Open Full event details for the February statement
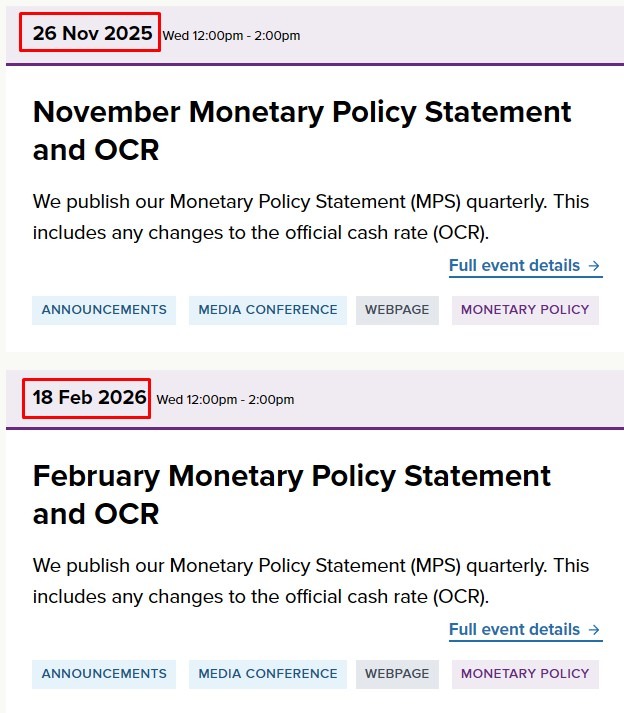 [514, 630]
